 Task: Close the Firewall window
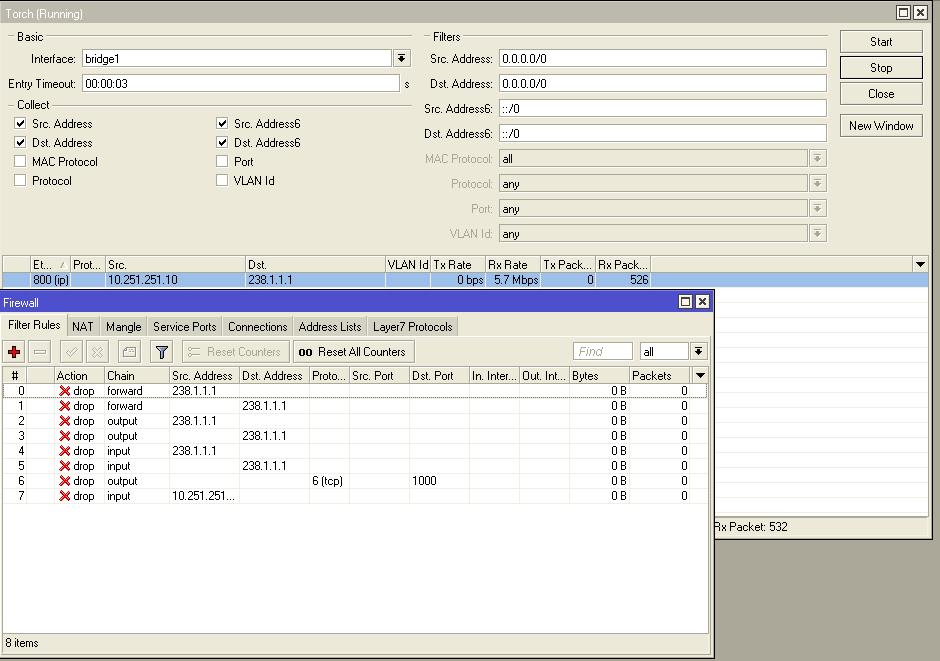702,301
